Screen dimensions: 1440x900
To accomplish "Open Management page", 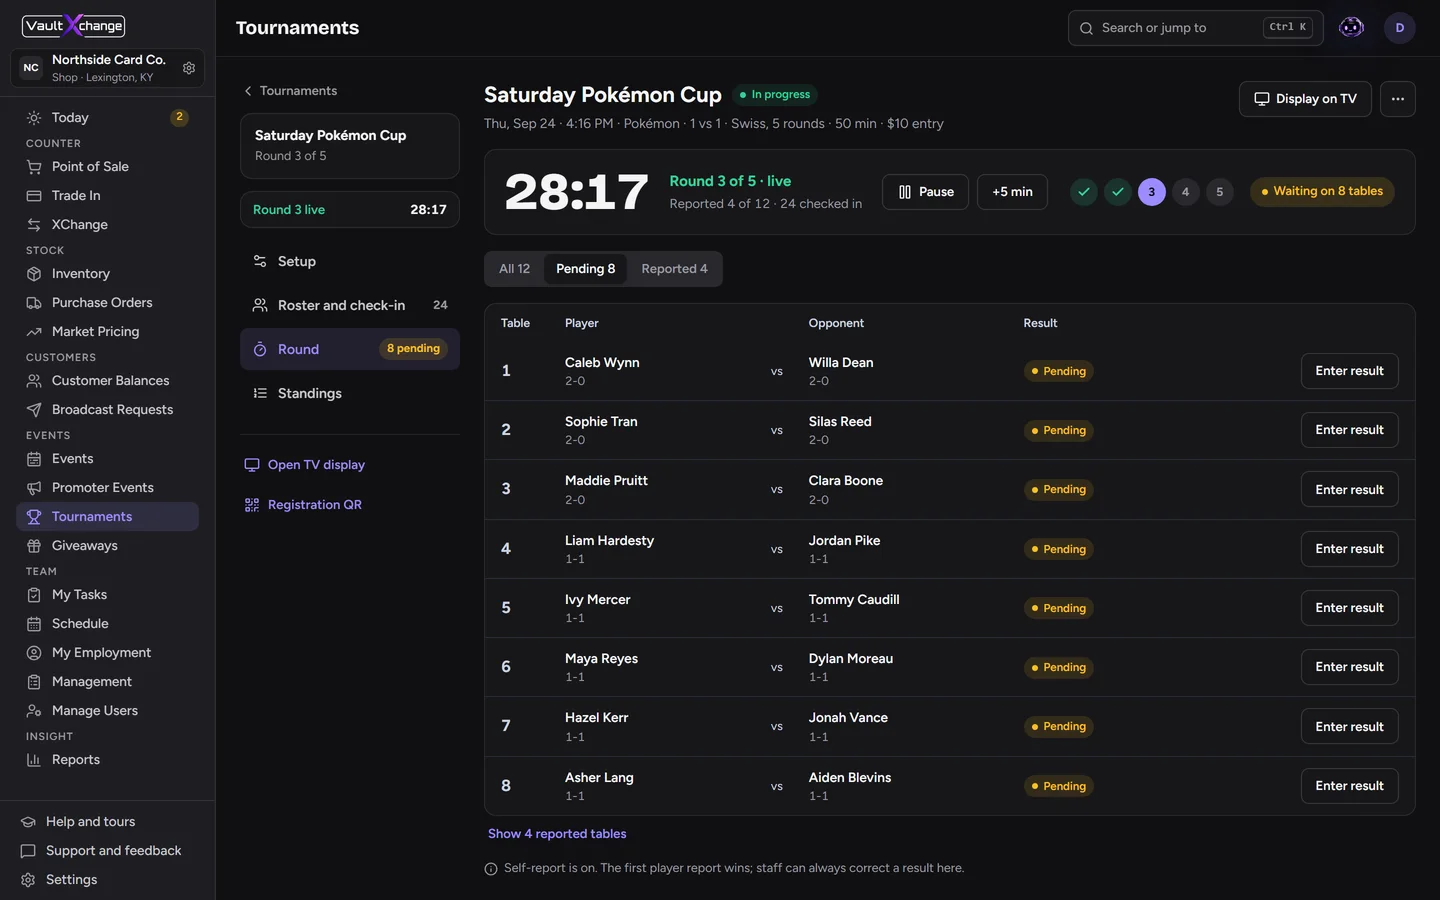I will click(107, 682).
